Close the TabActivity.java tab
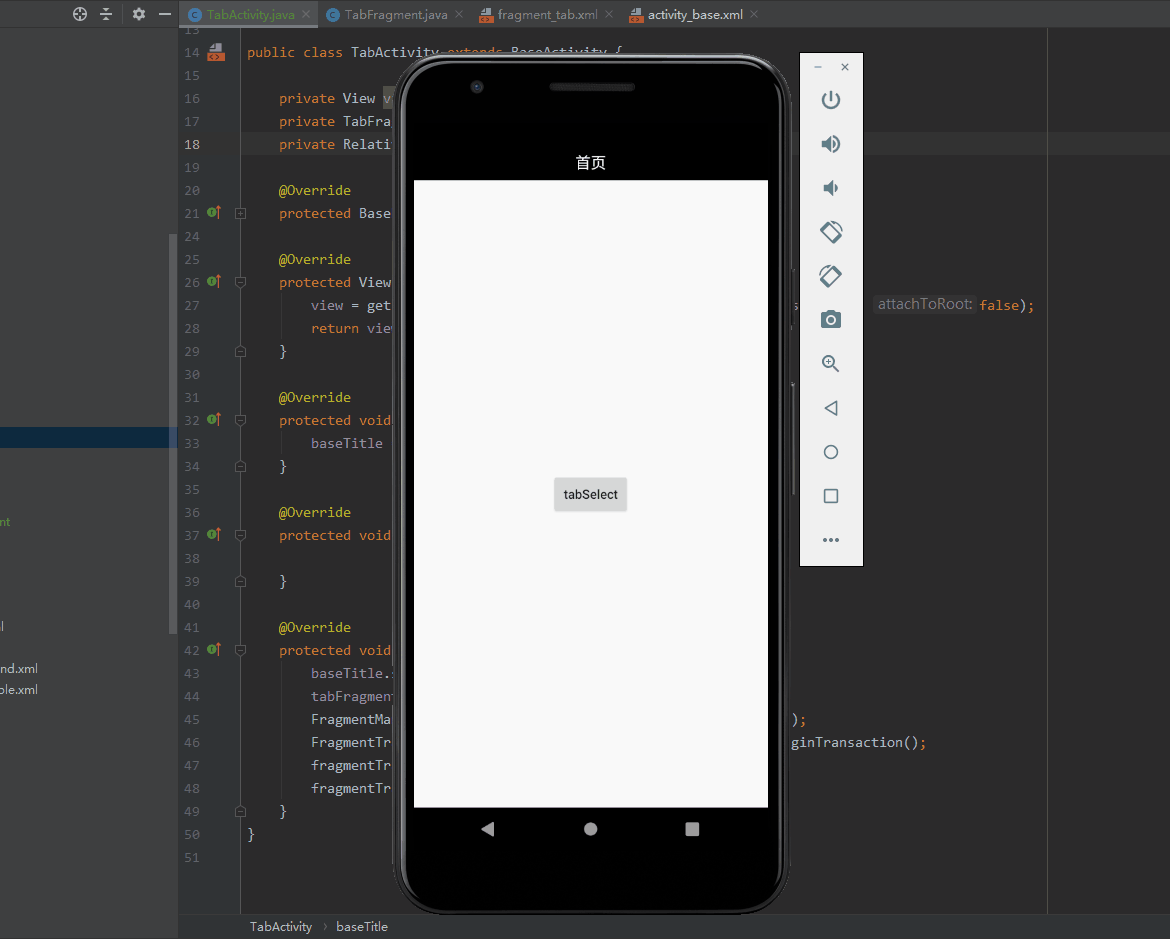 tap(306, 14)
